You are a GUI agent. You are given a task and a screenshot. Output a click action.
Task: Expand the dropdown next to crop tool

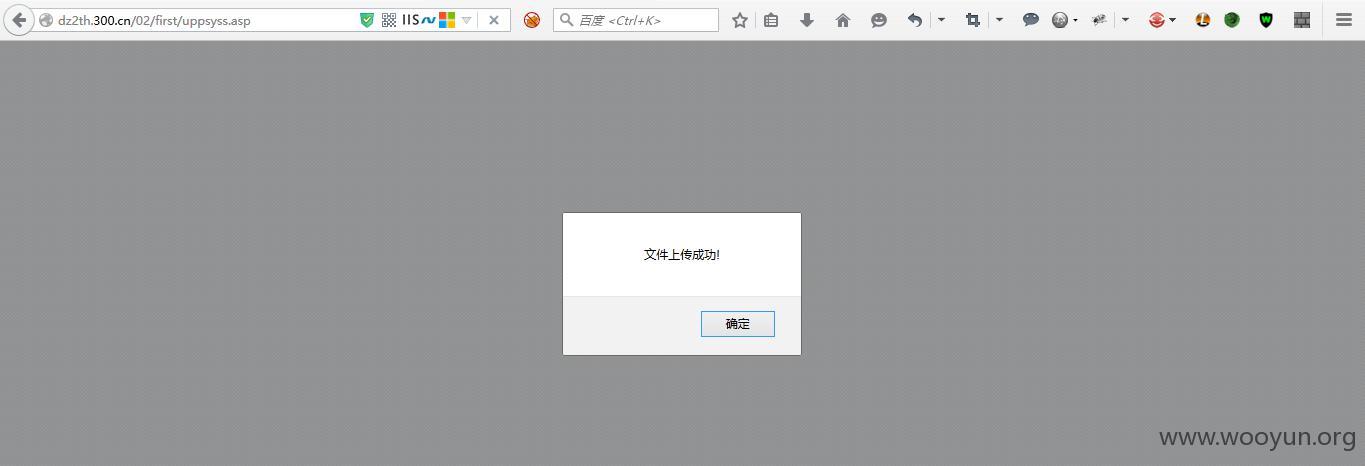(999, 20)
